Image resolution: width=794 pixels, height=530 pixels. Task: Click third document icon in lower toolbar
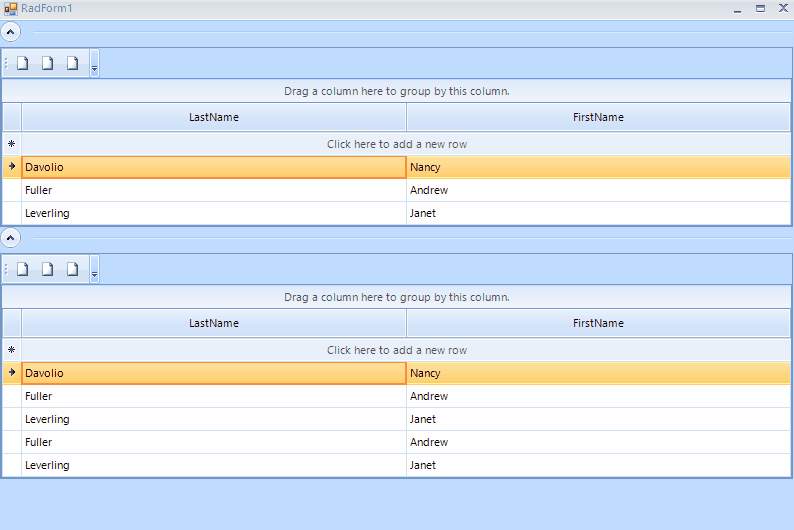pyautogui.click(x=72, y=269)
